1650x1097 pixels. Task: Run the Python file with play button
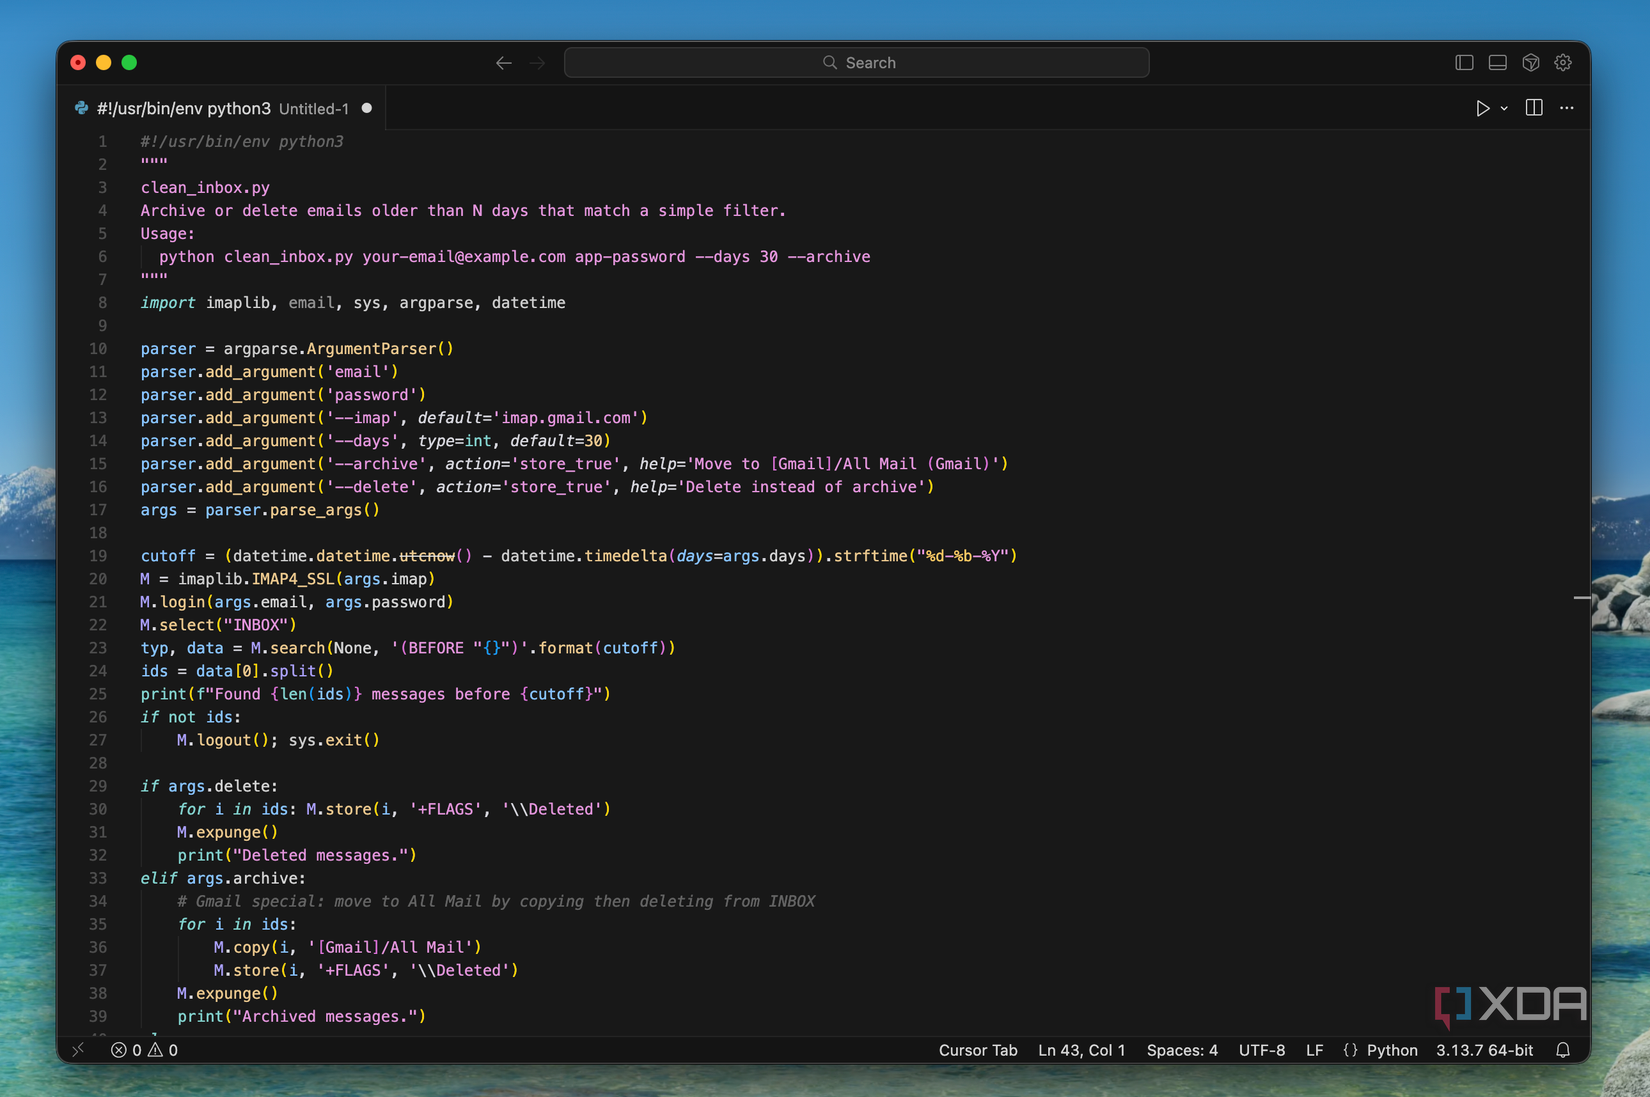tap(1482, 108)
